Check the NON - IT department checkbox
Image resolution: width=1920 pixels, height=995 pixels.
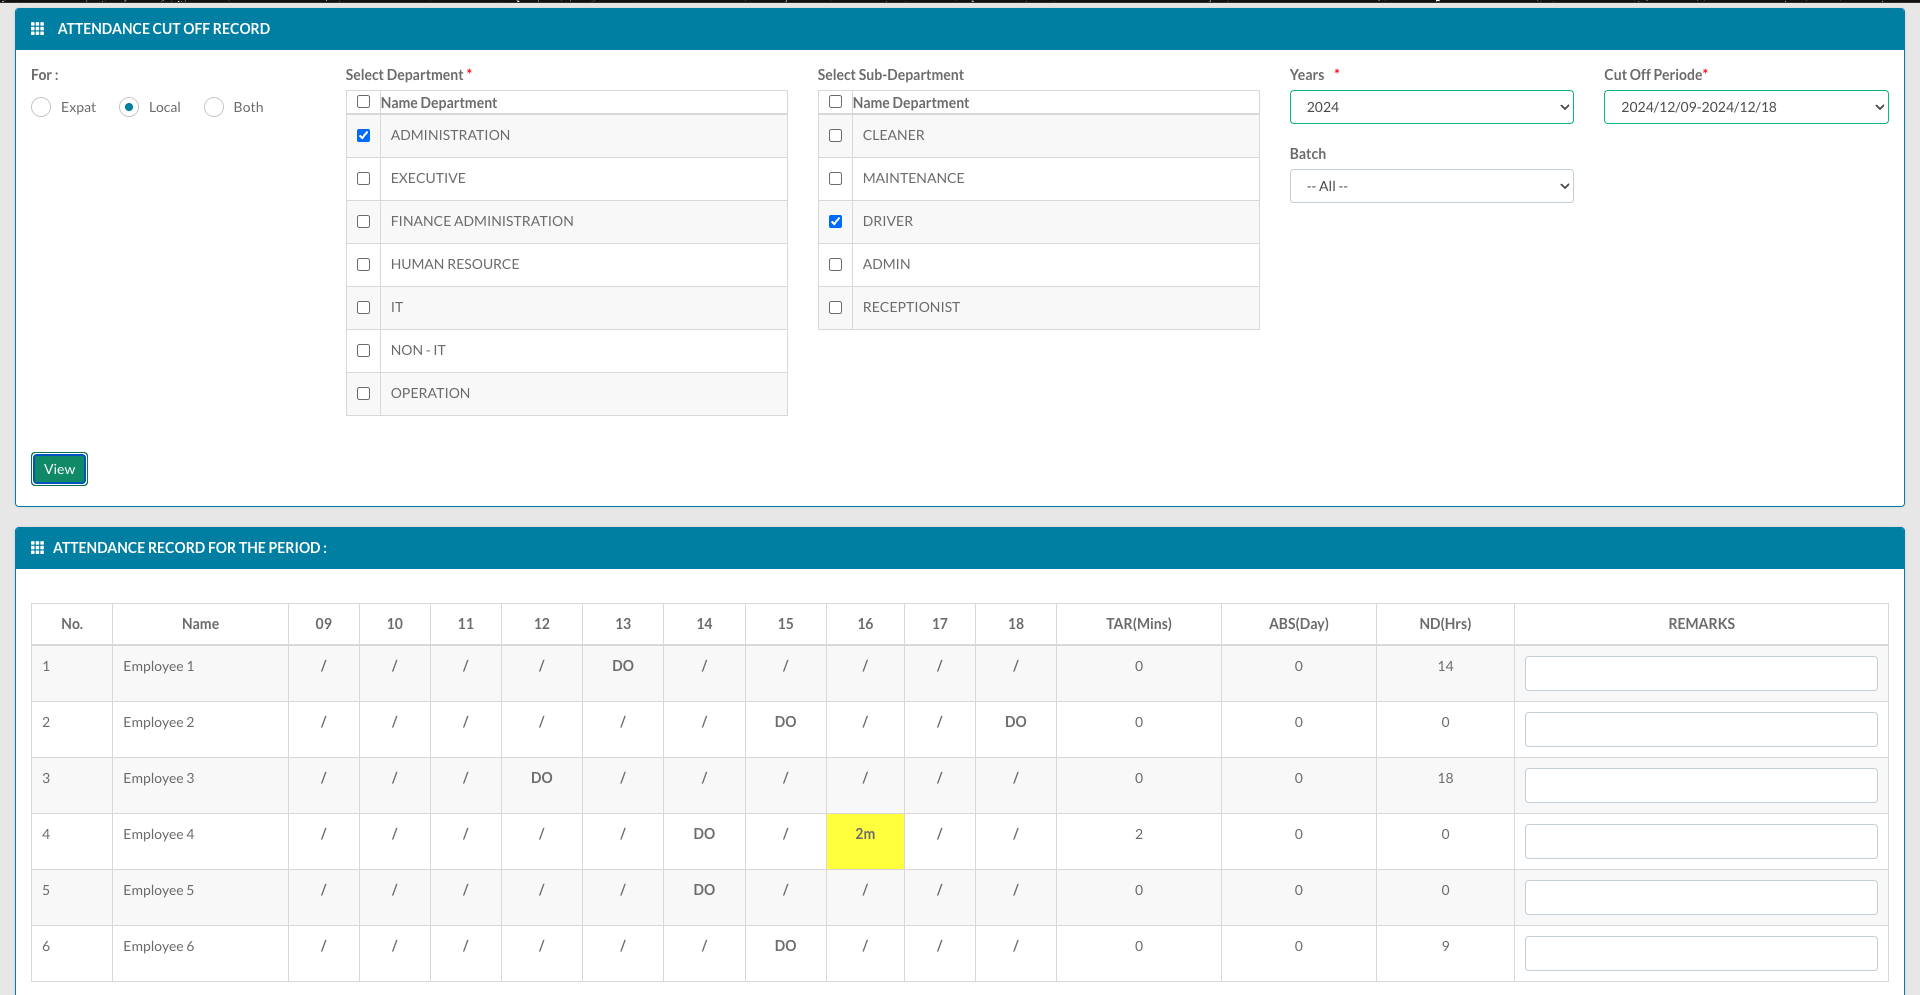364,350
